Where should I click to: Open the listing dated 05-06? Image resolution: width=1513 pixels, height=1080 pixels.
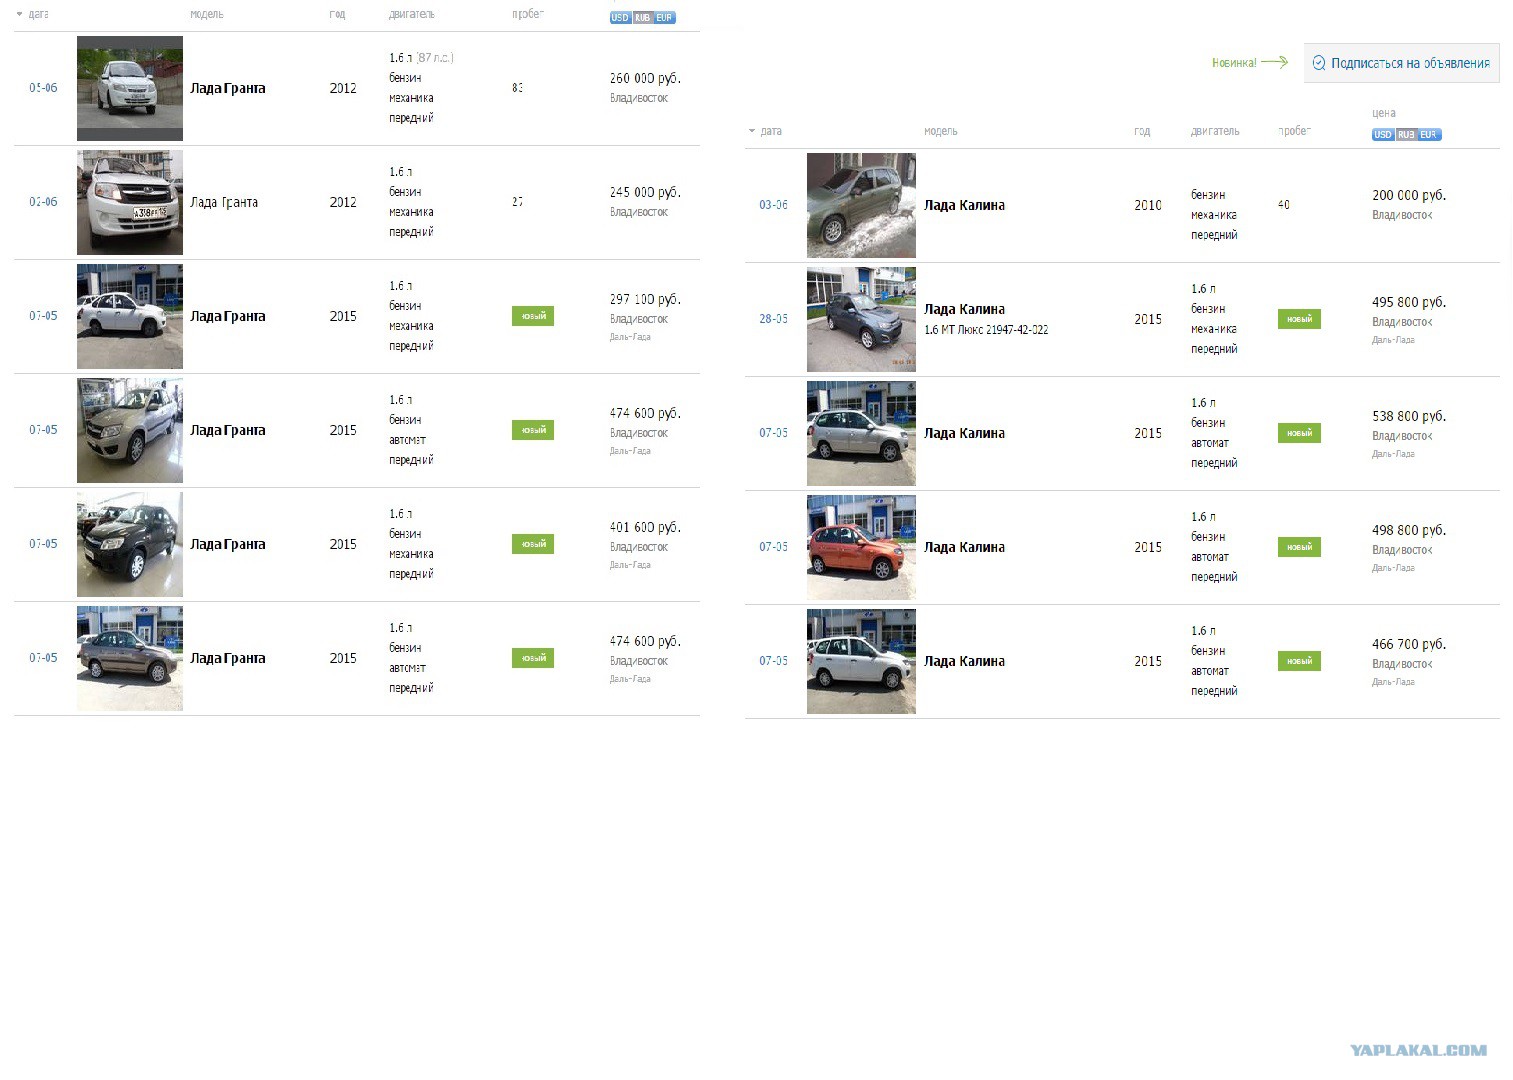[43, 88]
